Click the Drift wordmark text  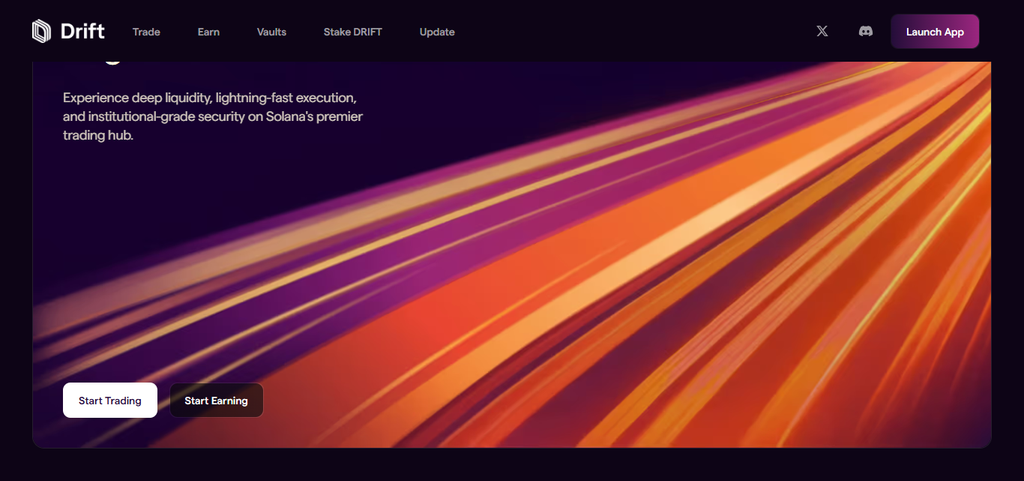pyautogui.click(x=82, y=31)
